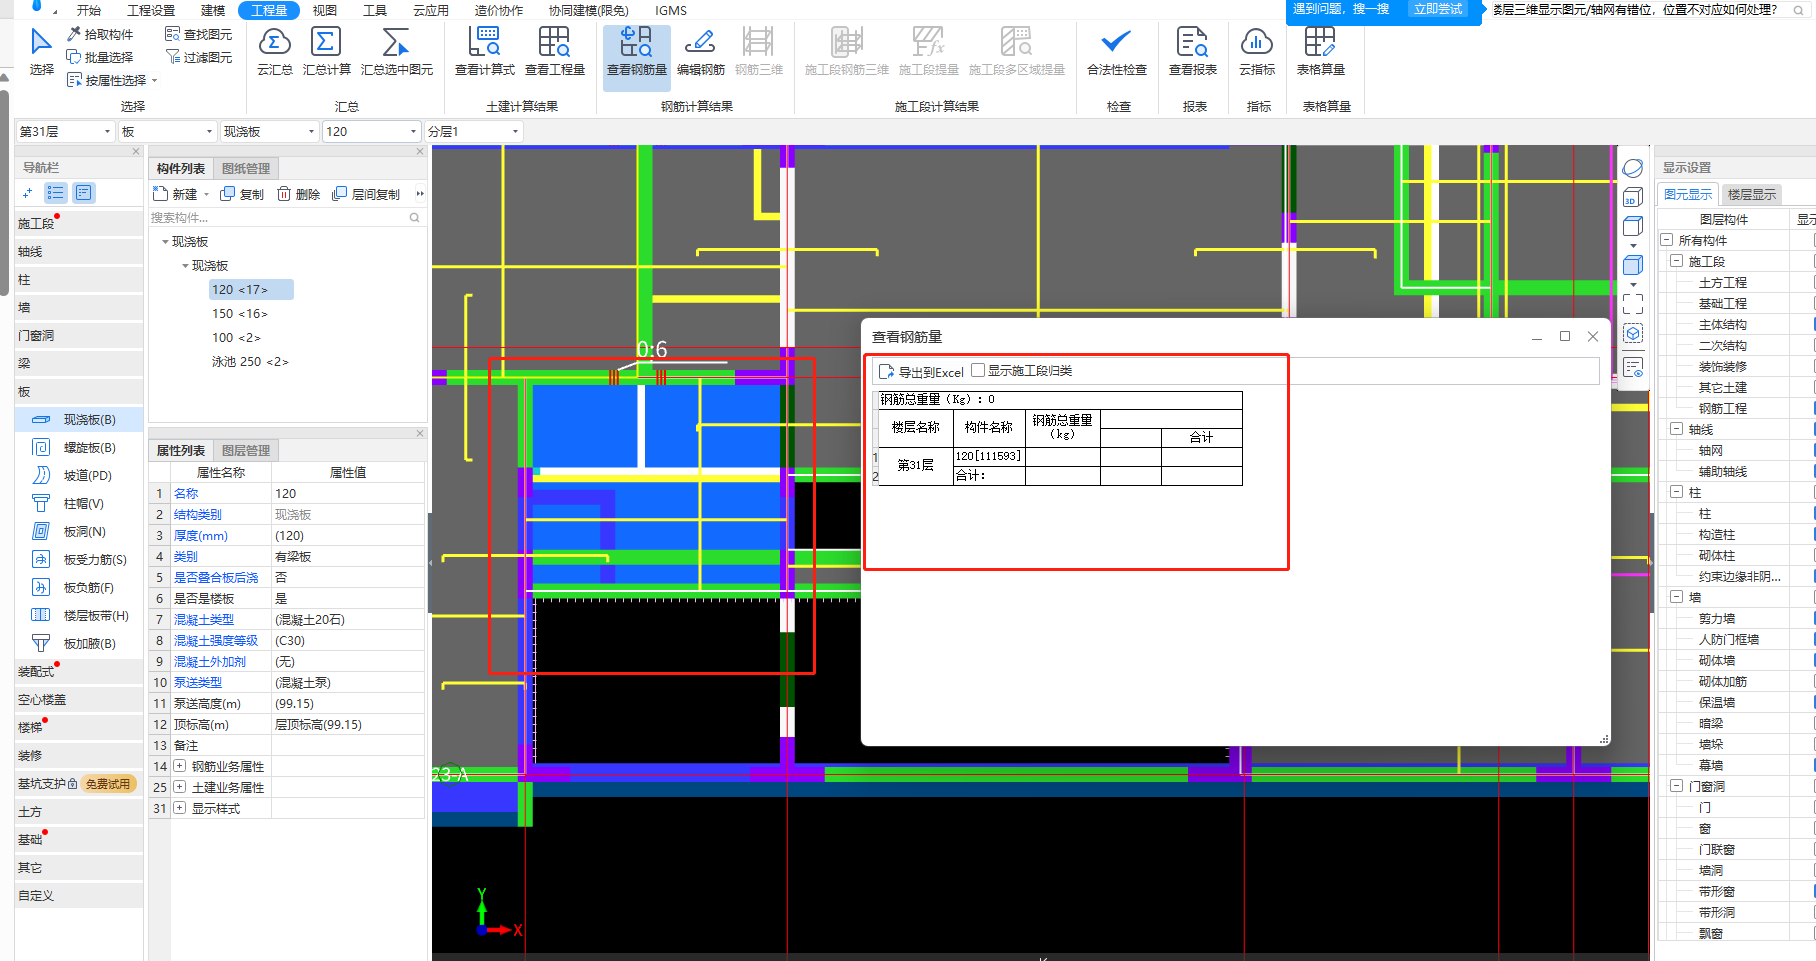The height and width of the screenshot is (961, 1816).
Task: Switch to 楼层显示 tab
Action: 1751,194
